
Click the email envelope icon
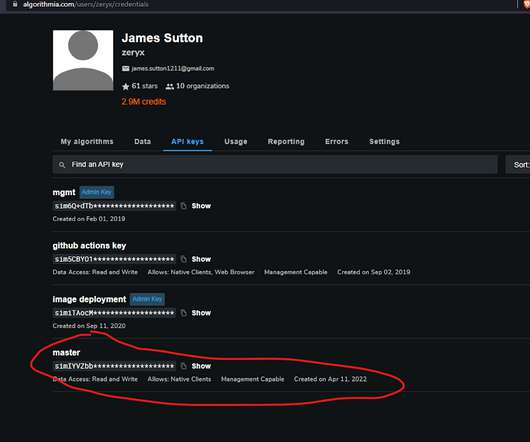125,69
